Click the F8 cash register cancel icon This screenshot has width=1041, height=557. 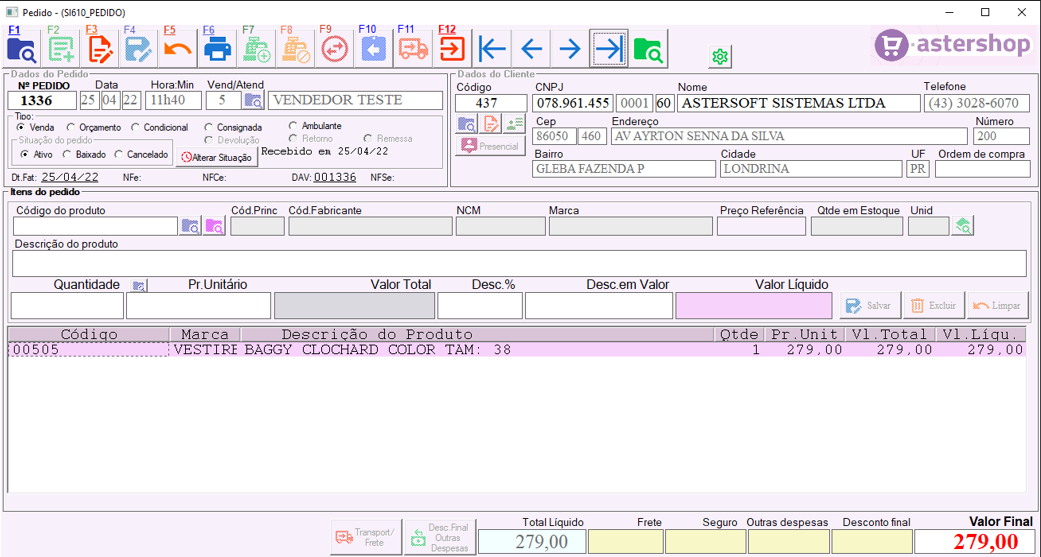tap(295, 48)
